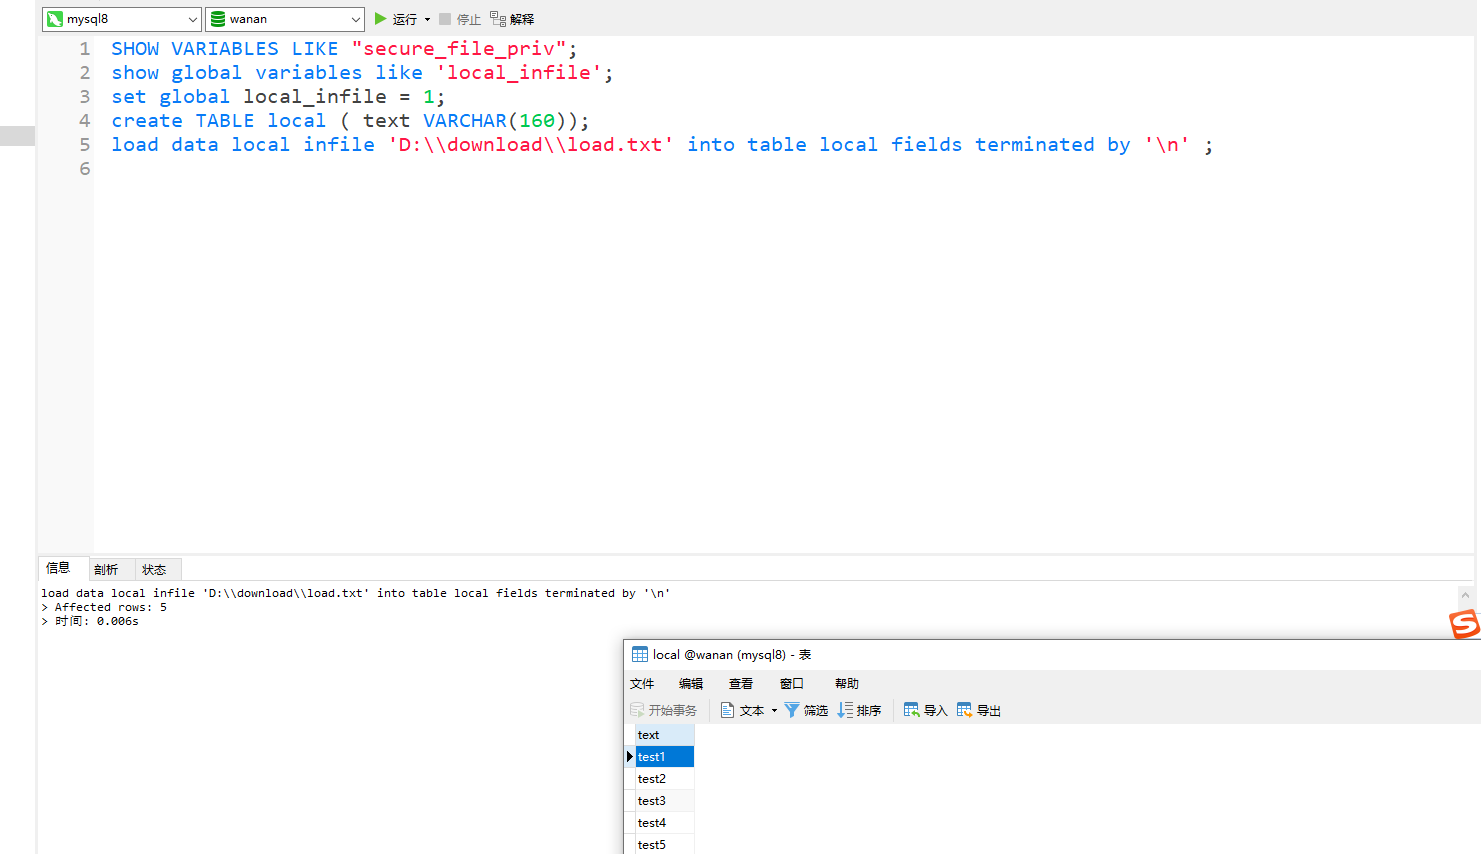
Task: Select the test5 row cell
Action: tap(665, 845)
